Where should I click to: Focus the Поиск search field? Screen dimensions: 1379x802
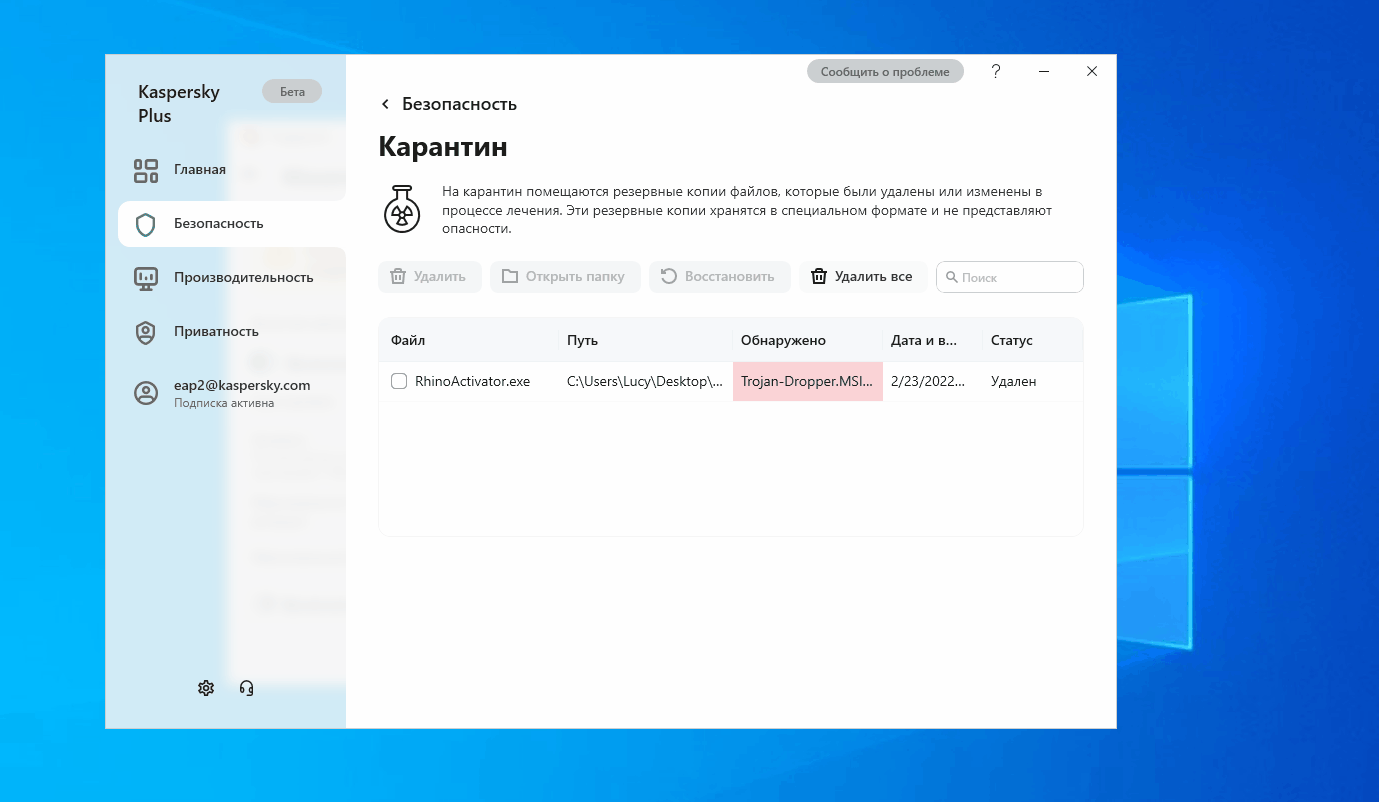1010,278
